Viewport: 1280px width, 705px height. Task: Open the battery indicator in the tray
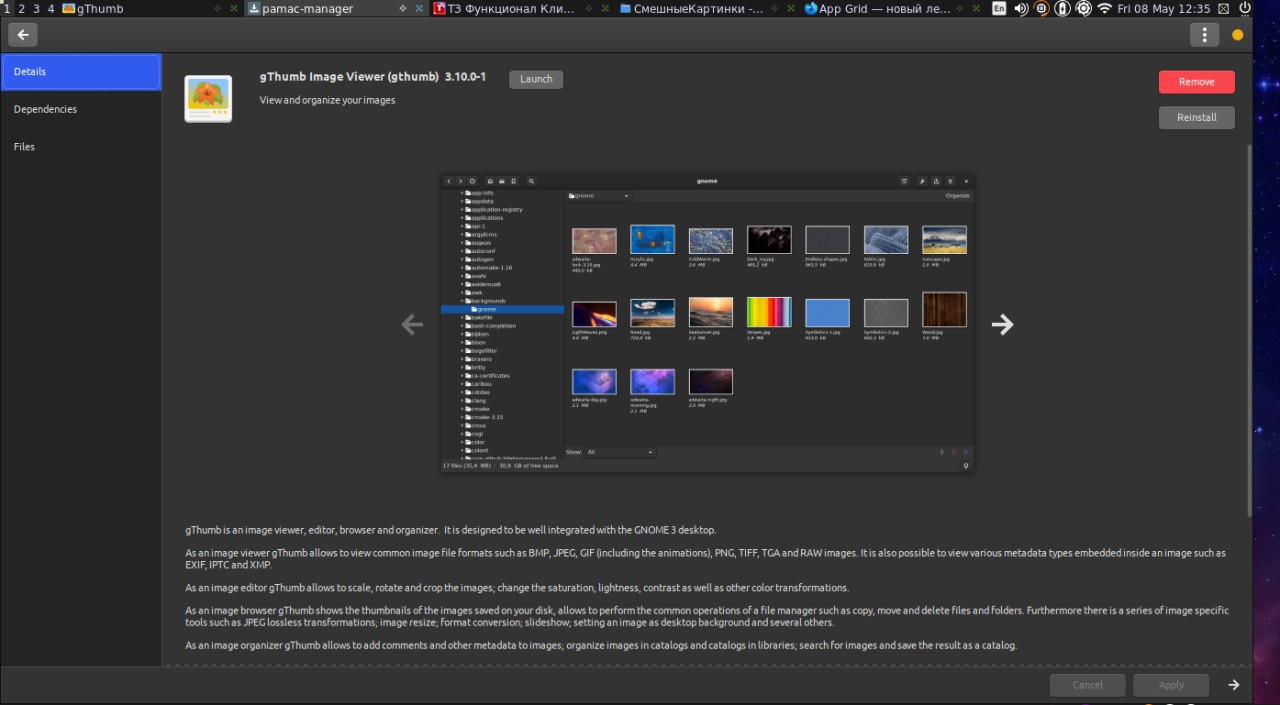[1062, 8]
